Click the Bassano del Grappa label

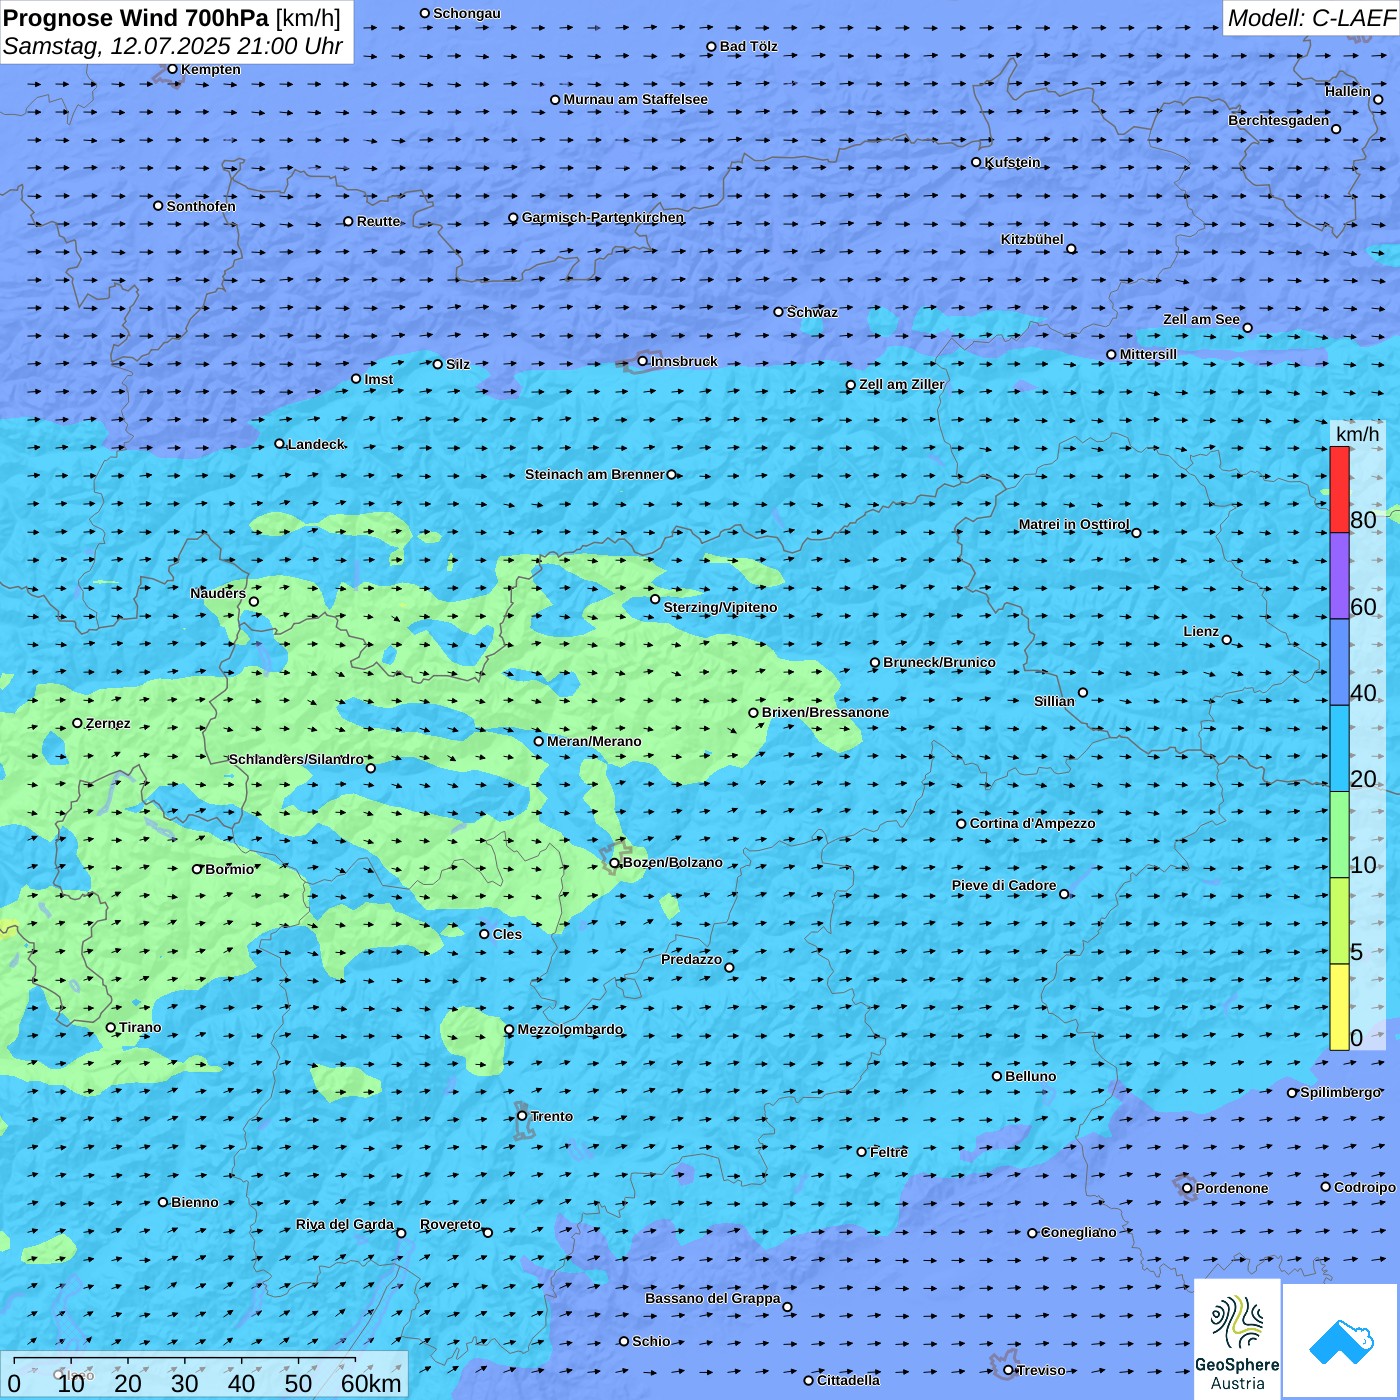coord(712,1298)
